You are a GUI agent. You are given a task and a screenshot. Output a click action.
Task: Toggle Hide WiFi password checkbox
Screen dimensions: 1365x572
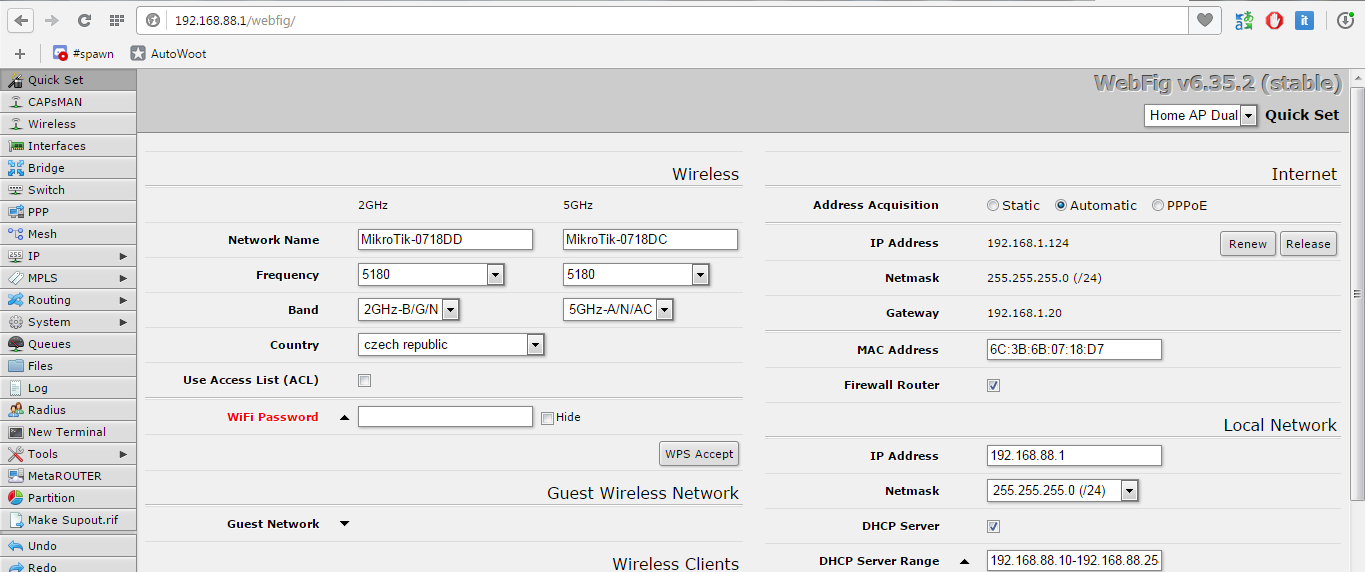pos(547,418)
